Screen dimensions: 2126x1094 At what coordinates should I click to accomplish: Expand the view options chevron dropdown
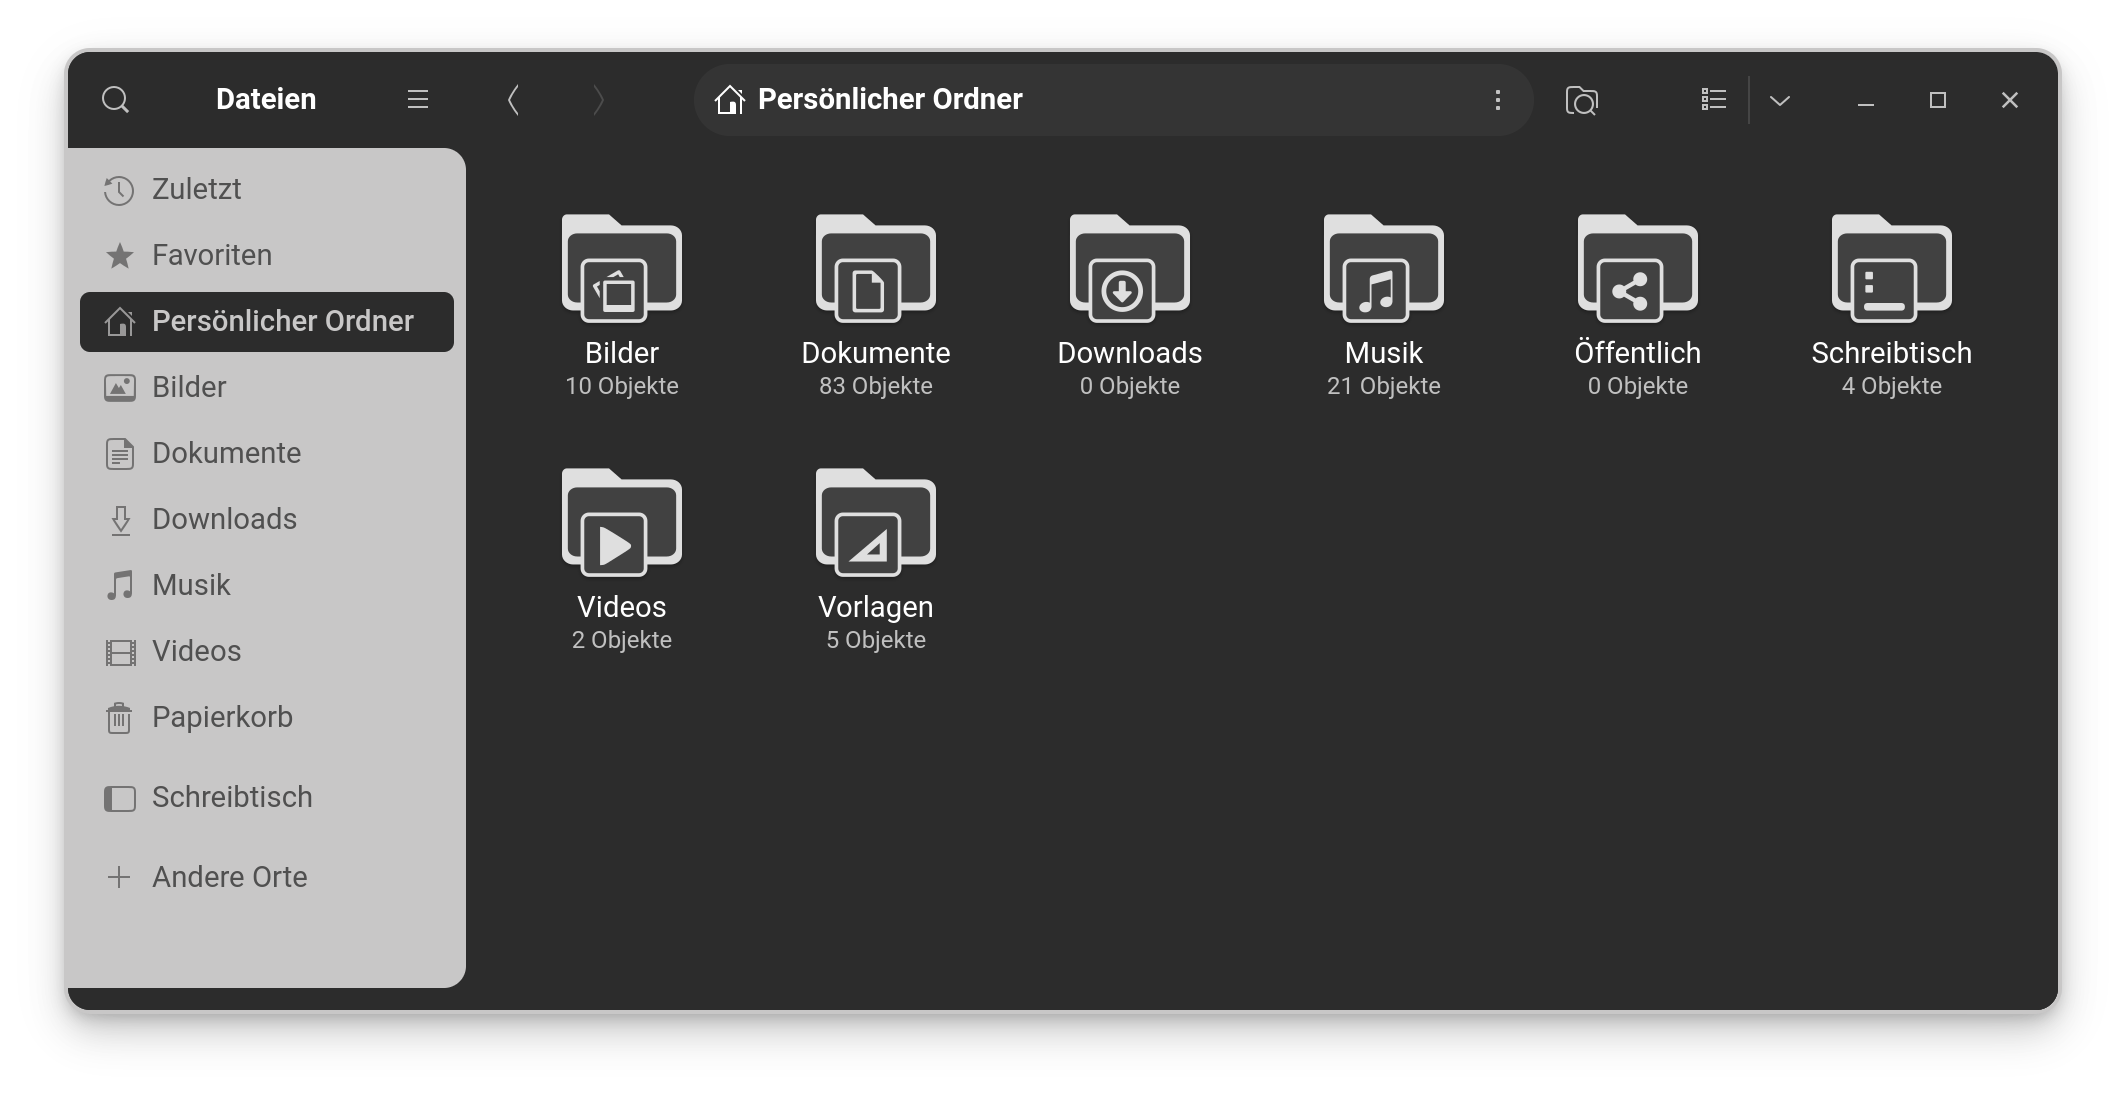point(1779,100)
